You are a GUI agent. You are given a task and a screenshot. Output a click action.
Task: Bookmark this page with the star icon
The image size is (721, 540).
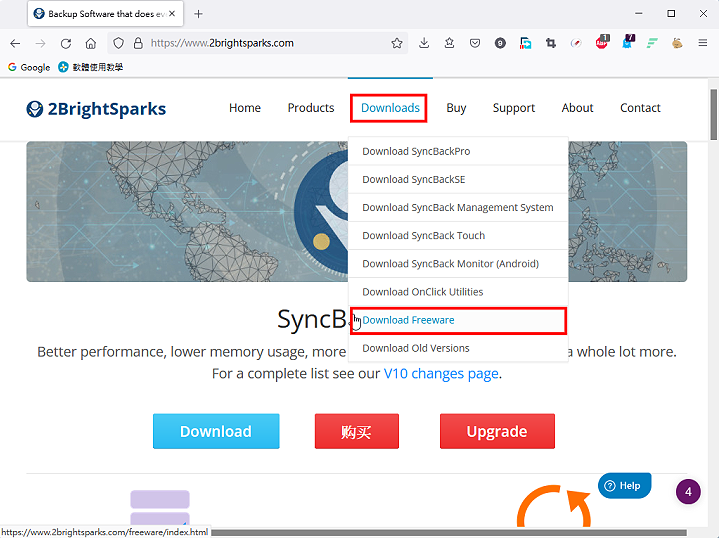tap(397, 43)
